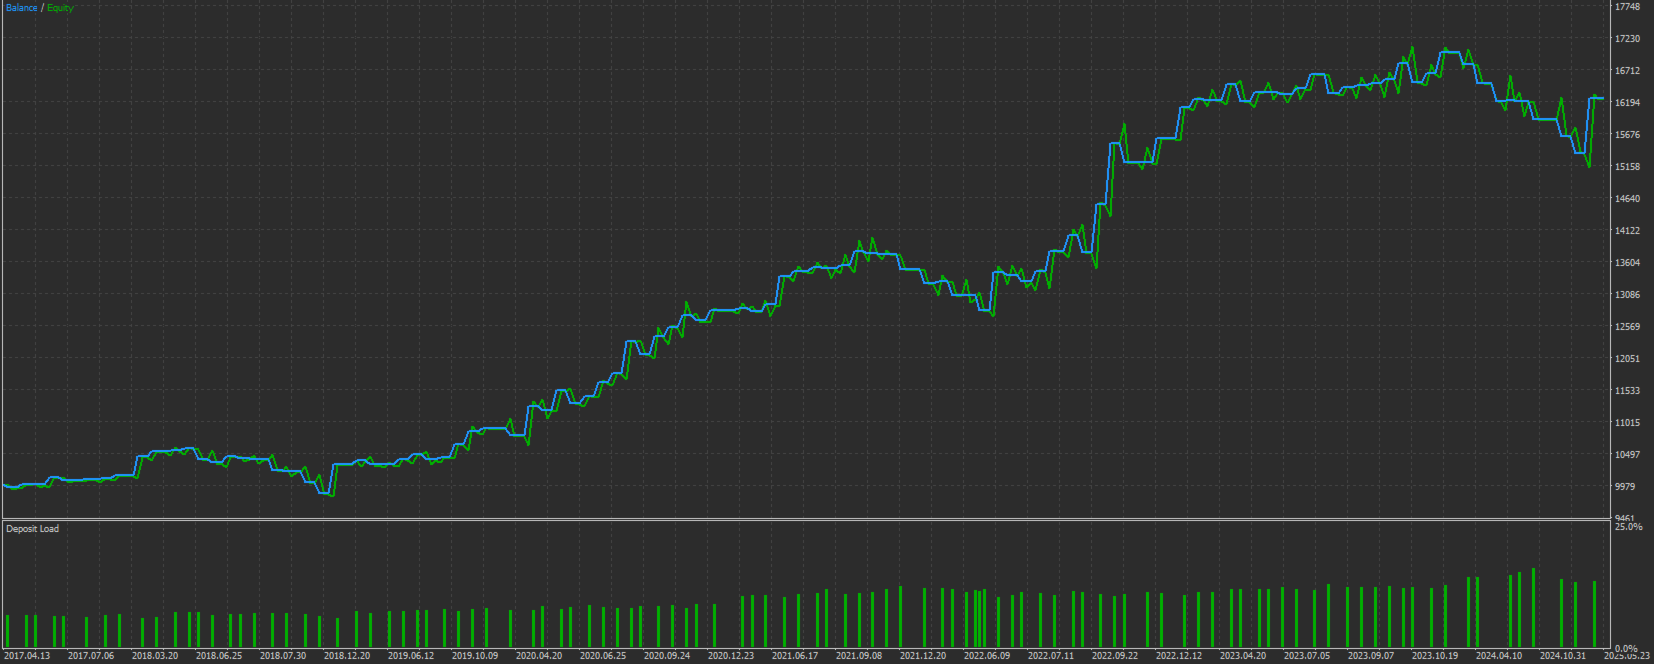Click the 2022.07.11 date label
1654x664 pixels.
click(1051, 656)
